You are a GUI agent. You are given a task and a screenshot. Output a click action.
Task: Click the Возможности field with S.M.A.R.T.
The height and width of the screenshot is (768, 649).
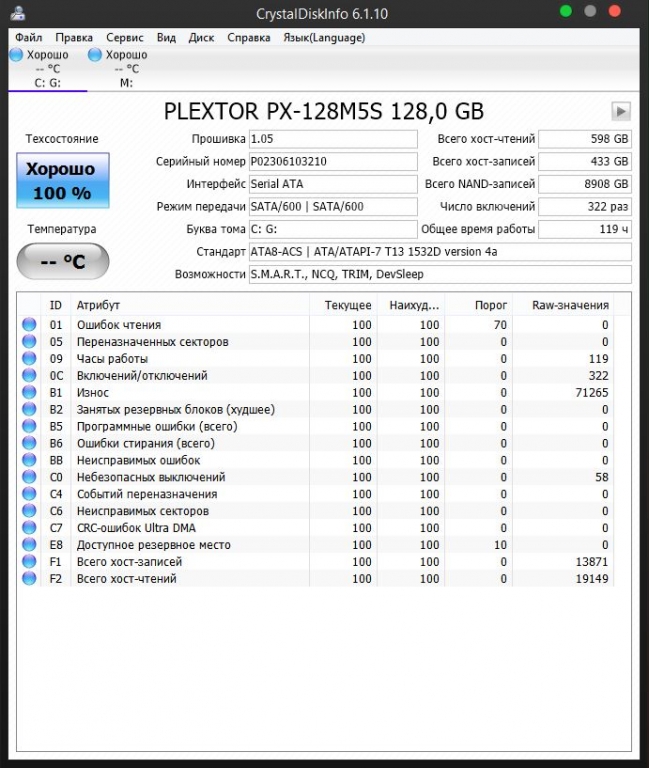tap(440, 274)
